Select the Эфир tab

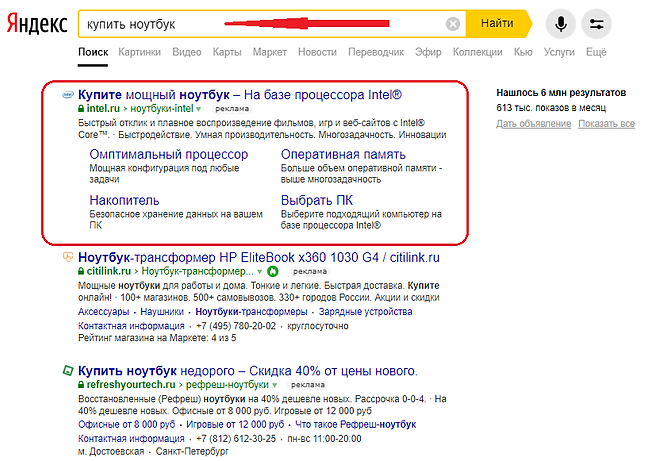(428, 52)
